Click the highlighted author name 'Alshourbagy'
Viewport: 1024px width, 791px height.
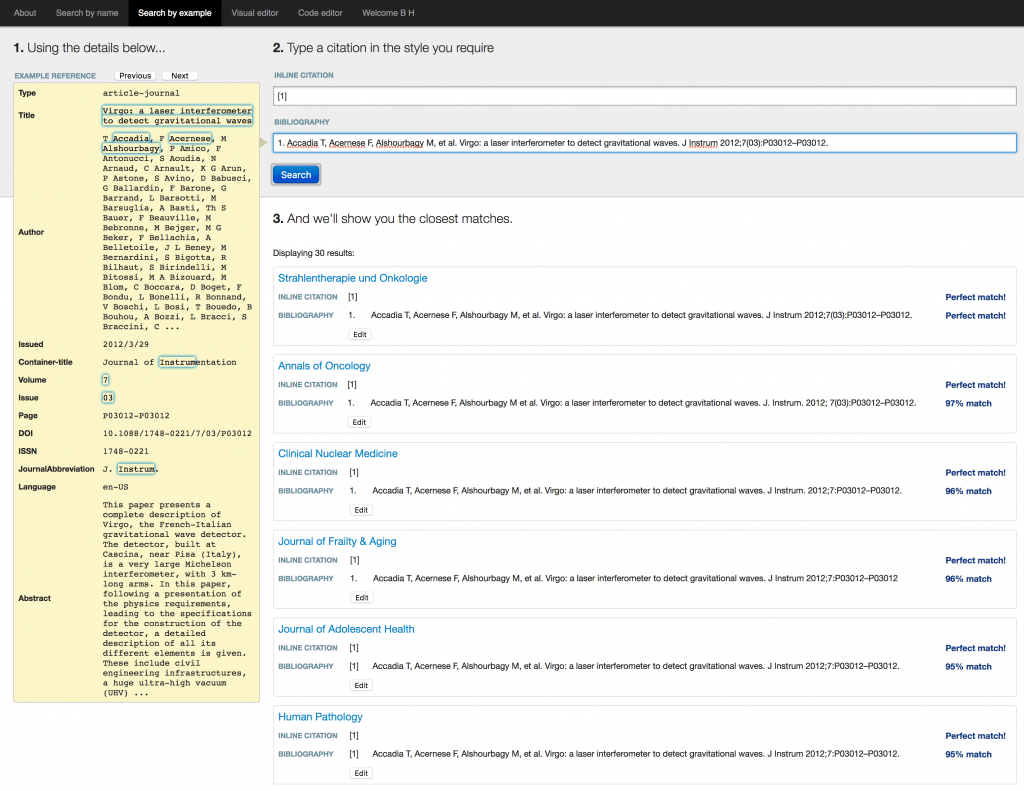pyautogui.click(x=131, y=148)
